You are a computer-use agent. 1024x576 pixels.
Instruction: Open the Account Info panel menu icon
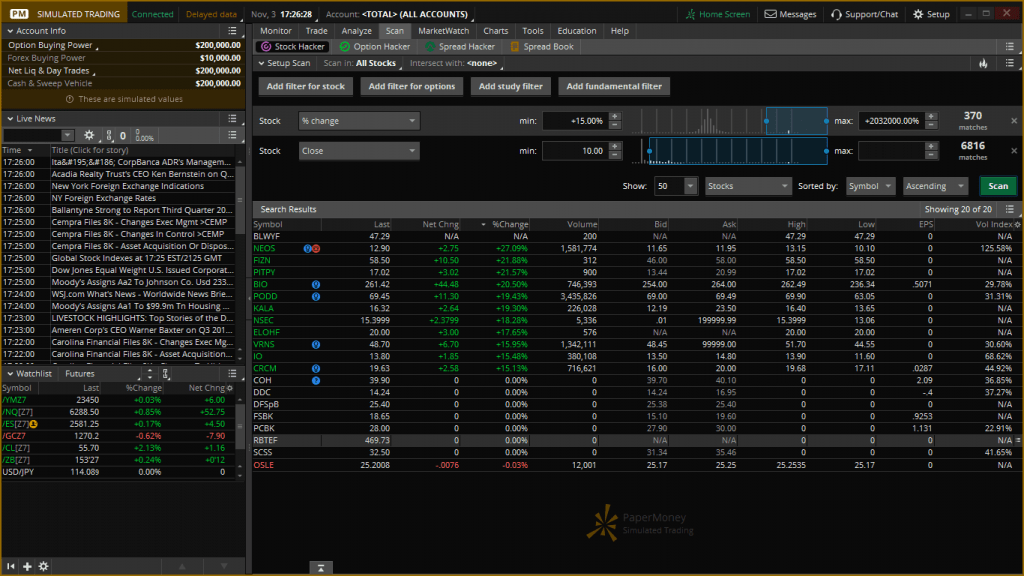pyautogui.click(x=232, y=31)
